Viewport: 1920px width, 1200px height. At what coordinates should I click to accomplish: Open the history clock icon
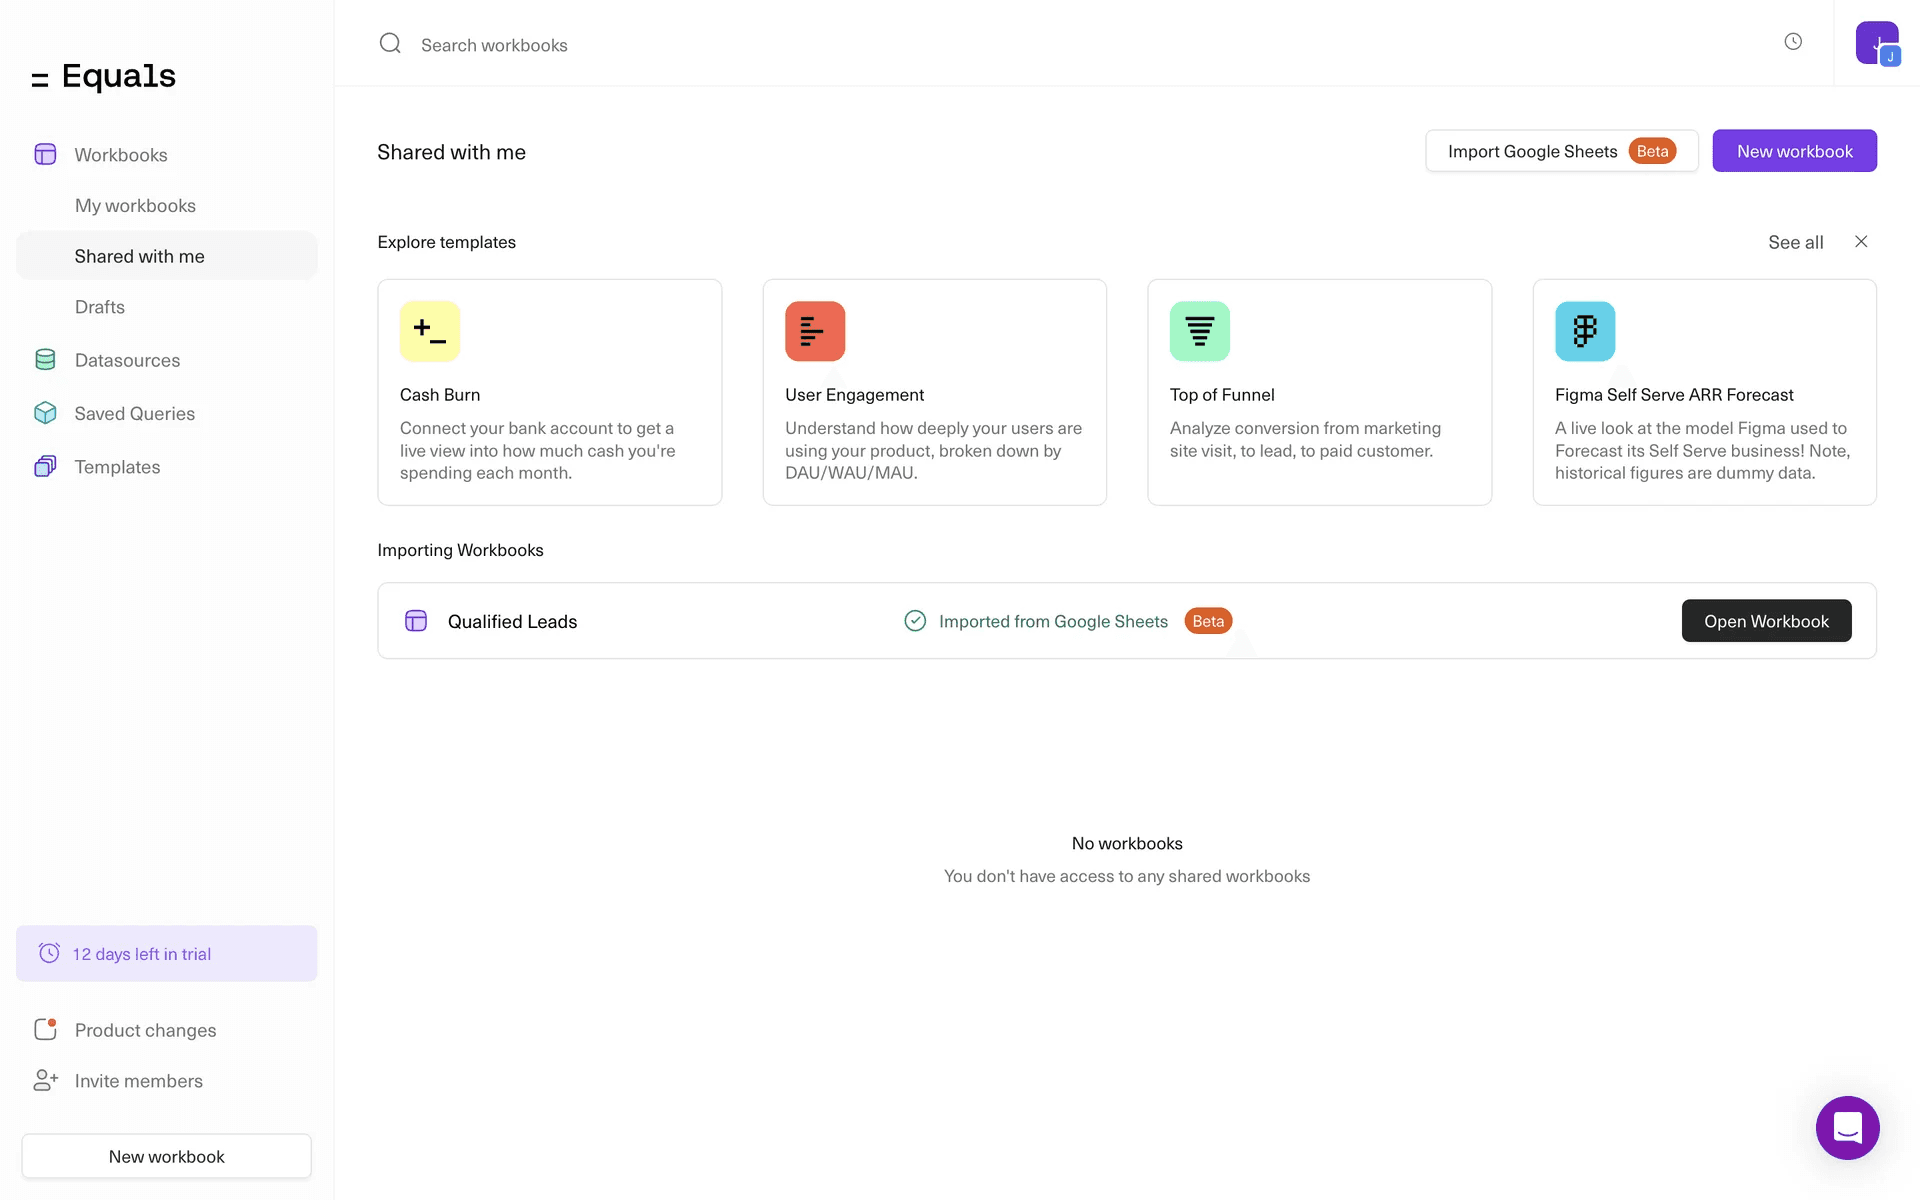[1793, 42]
